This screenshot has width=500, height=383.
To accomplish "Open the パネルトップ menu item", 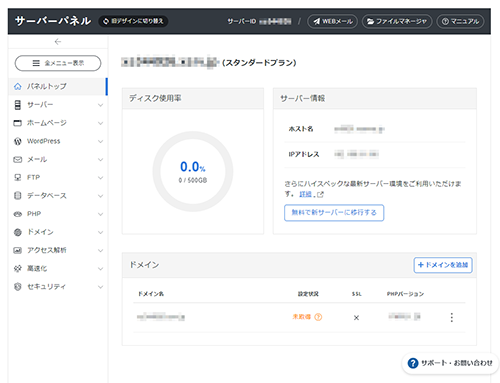I will [x=57, y=86].
